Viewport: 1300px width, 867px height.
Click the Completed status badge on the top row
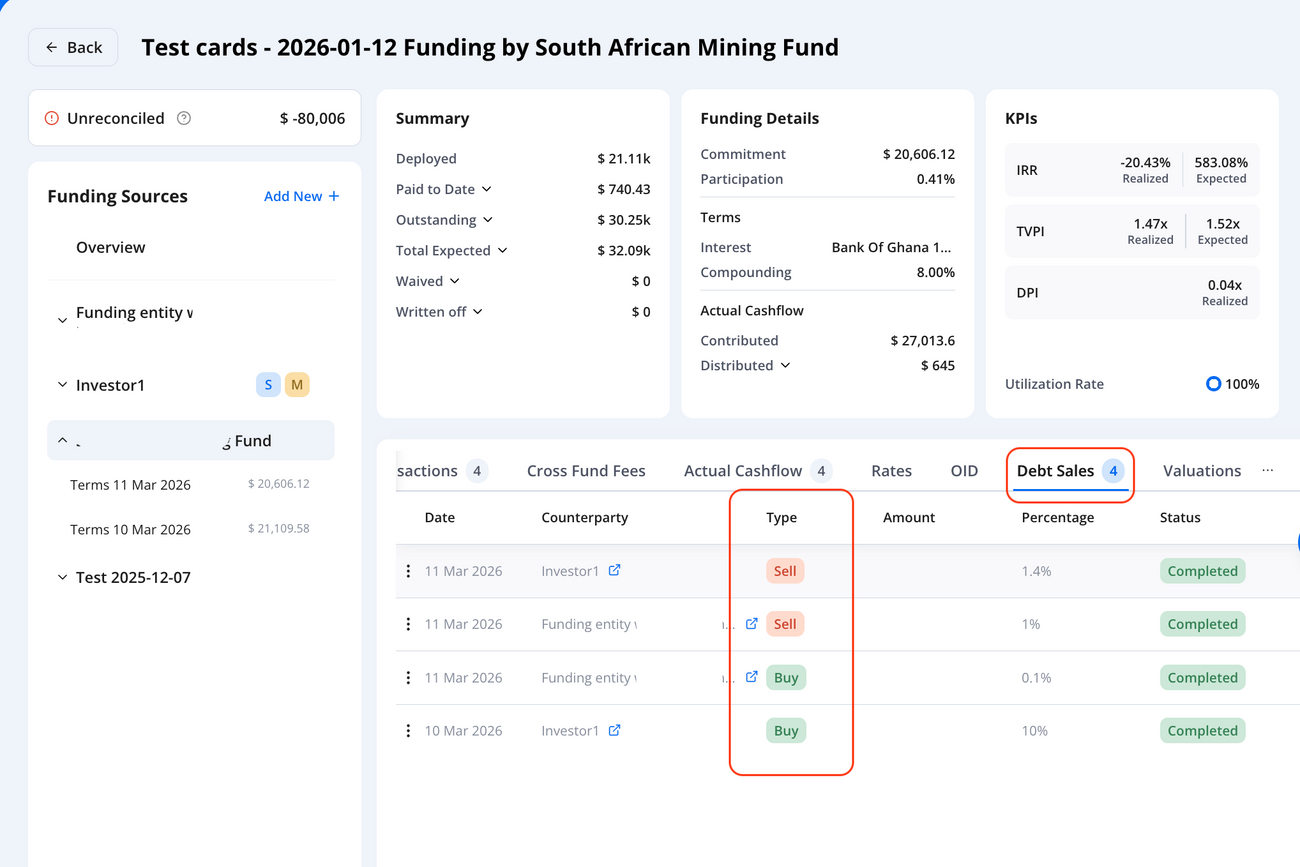(x=1202, y=570)
